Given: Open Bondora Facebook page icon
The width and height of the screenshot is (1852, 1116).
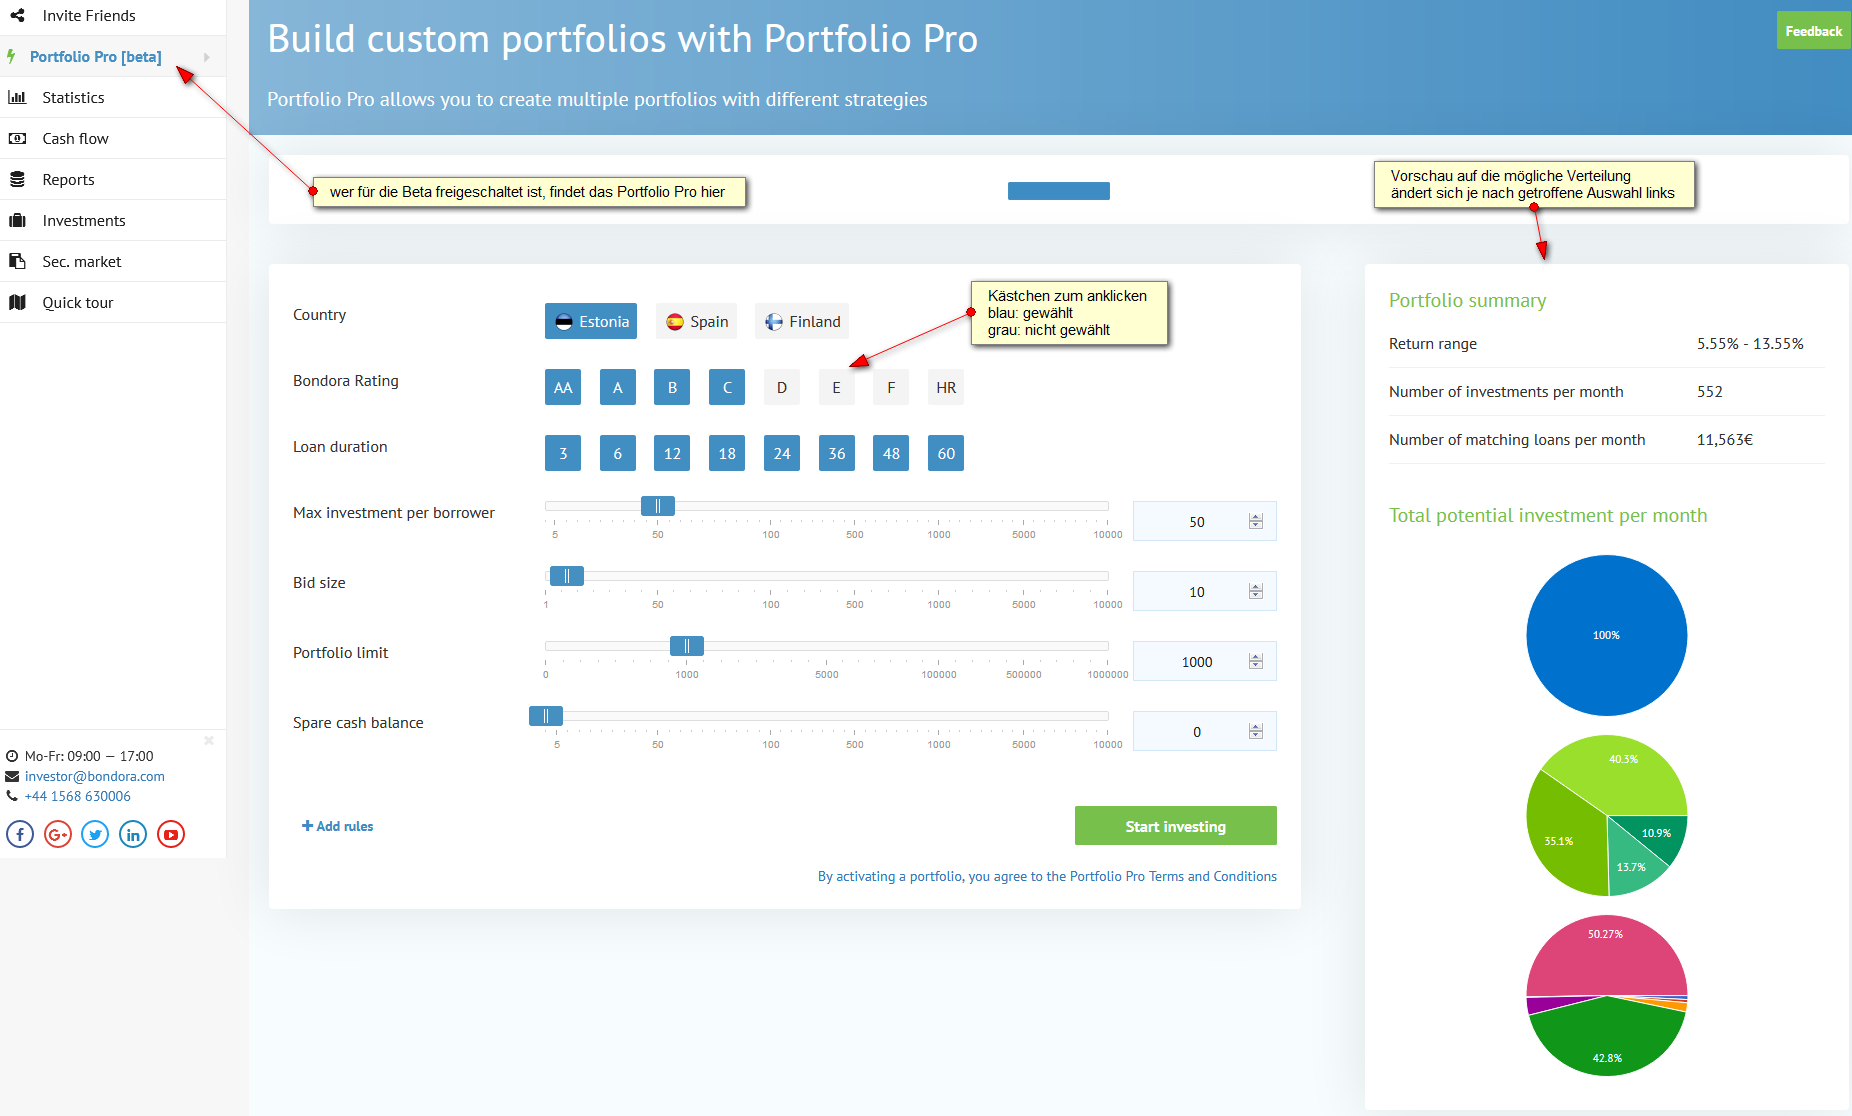Looking at the screenshot, I should point(20,834).
